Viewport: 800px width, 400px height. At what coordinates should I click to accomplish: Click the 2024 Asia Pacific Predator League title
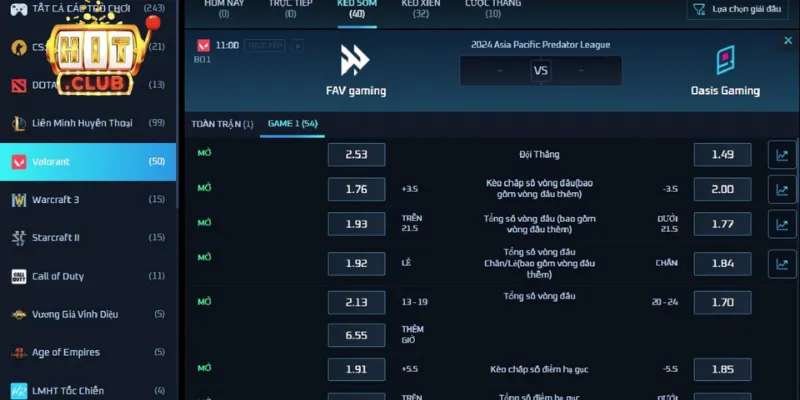pyautogui.click(x=540, y=45)
